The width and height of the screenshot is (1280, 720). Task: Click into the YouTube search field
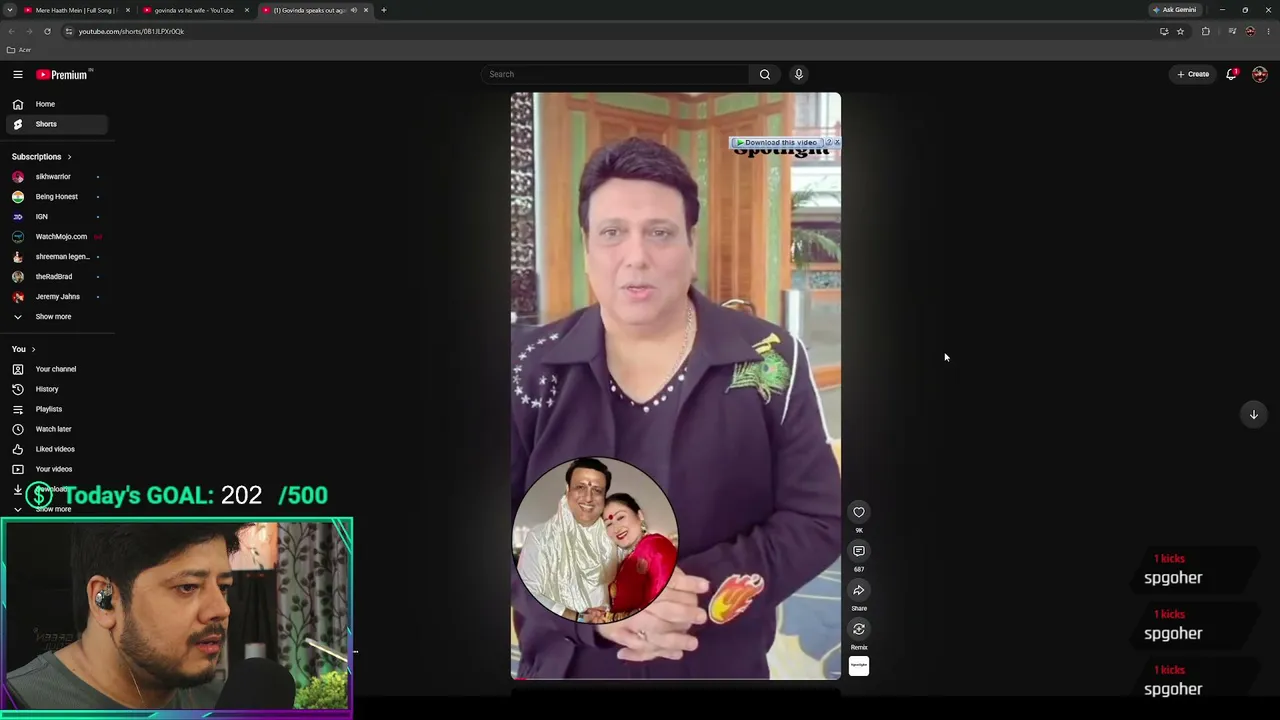pyautogui.click(x=615, y=74)
